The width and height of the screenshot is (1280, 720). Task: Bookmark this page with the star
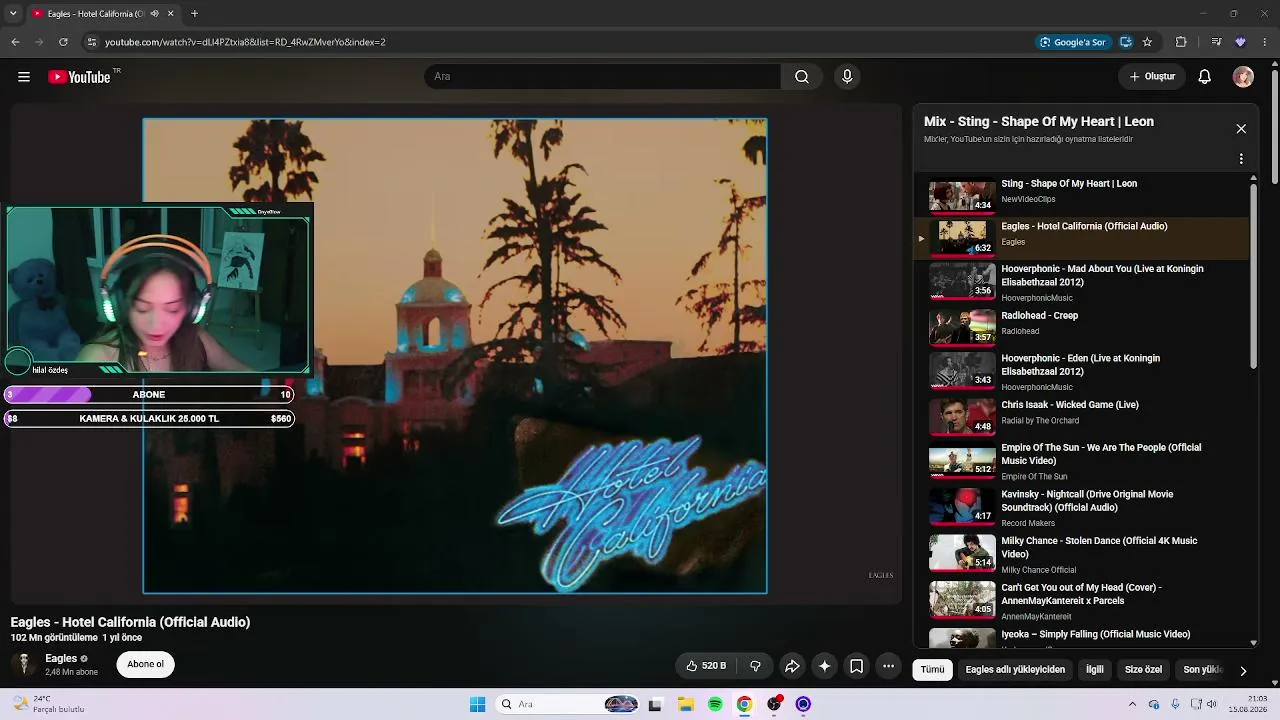(x=1147, y=42)
